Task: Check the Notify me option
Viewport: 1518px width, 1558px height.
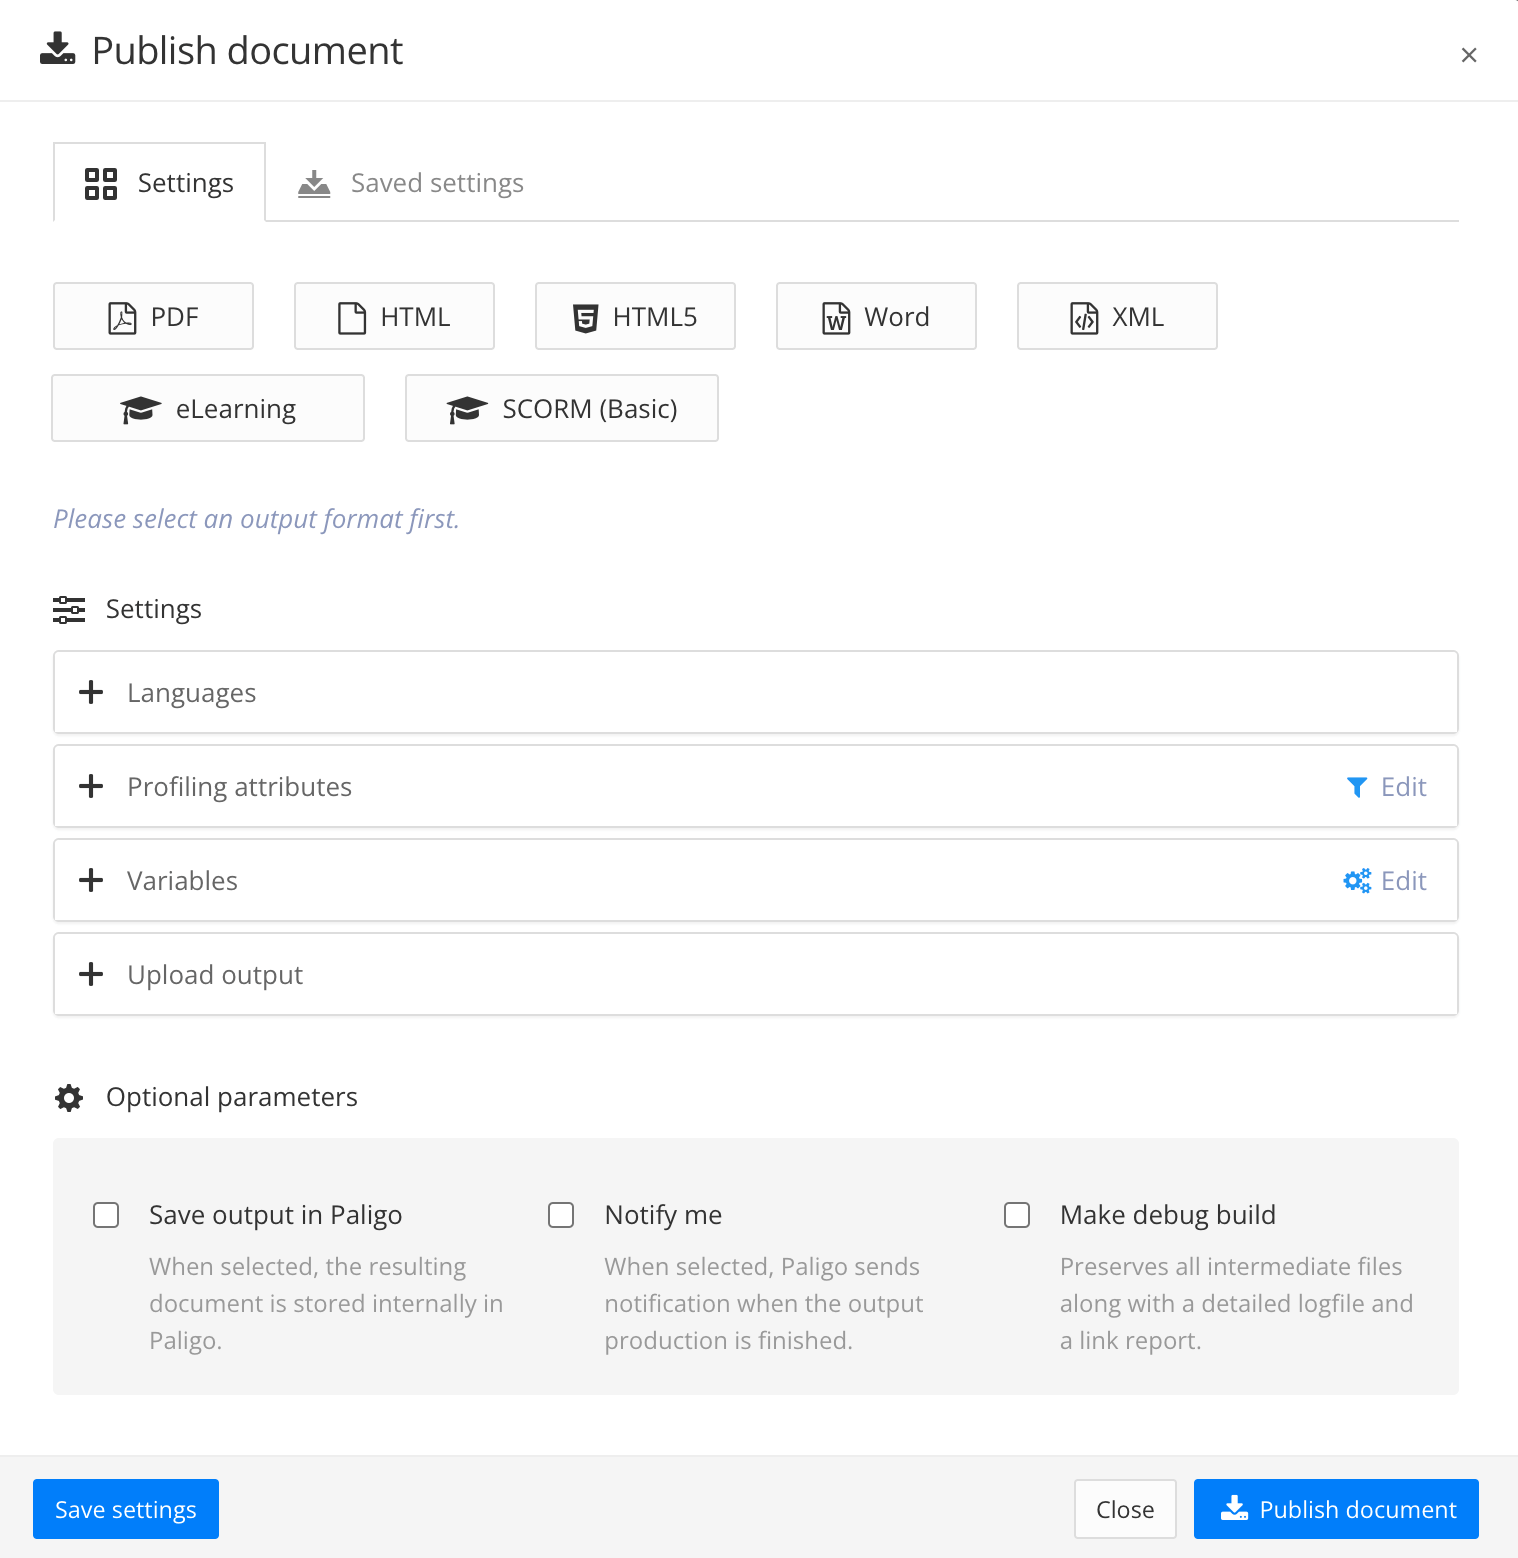Action: pos(561,1214)
